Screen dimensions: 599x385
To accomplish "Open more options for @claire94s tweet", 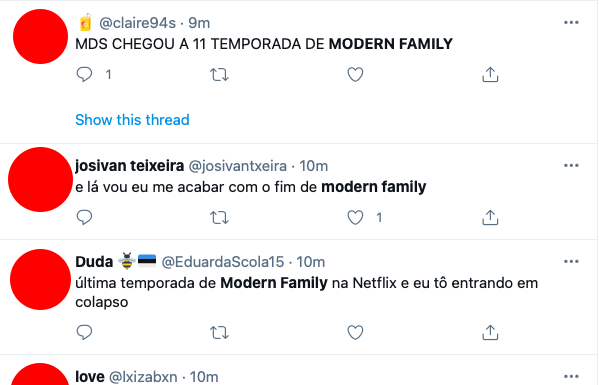I will point(571,23).
